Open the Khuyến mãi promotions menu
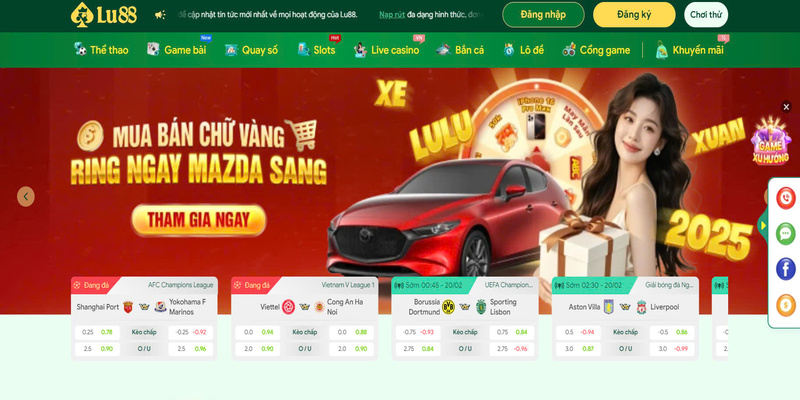 pos(689,50)
